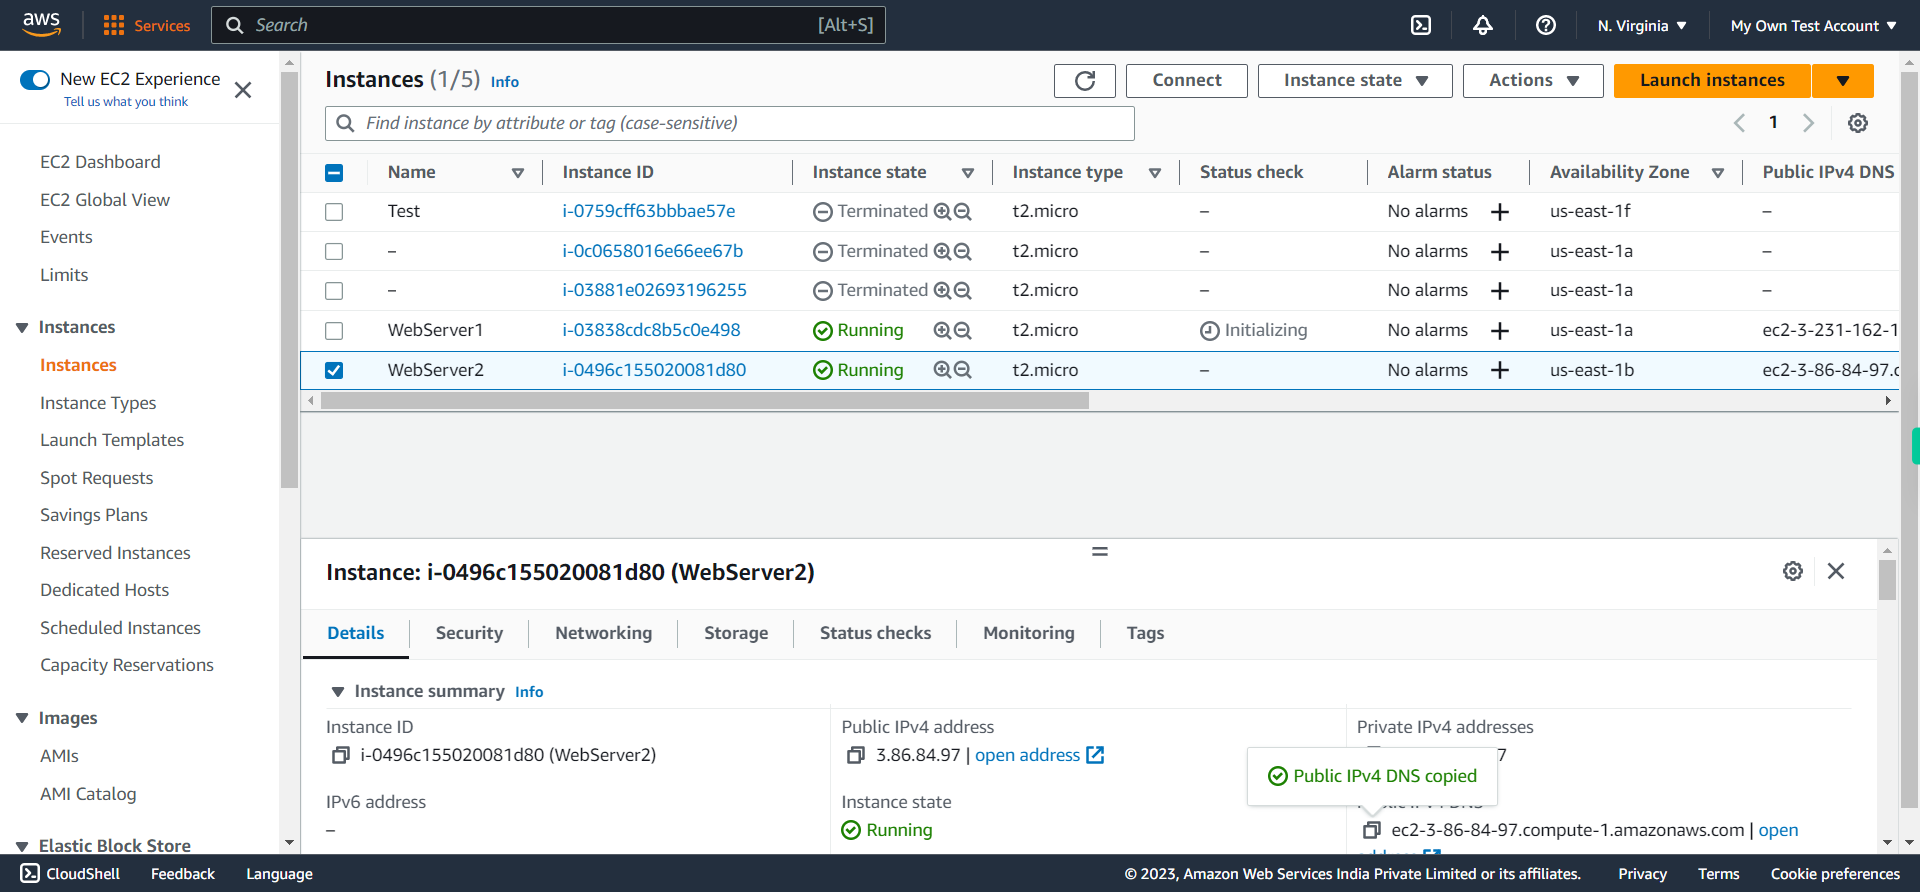Focus the top AWS Search box

tap(548, 25)
